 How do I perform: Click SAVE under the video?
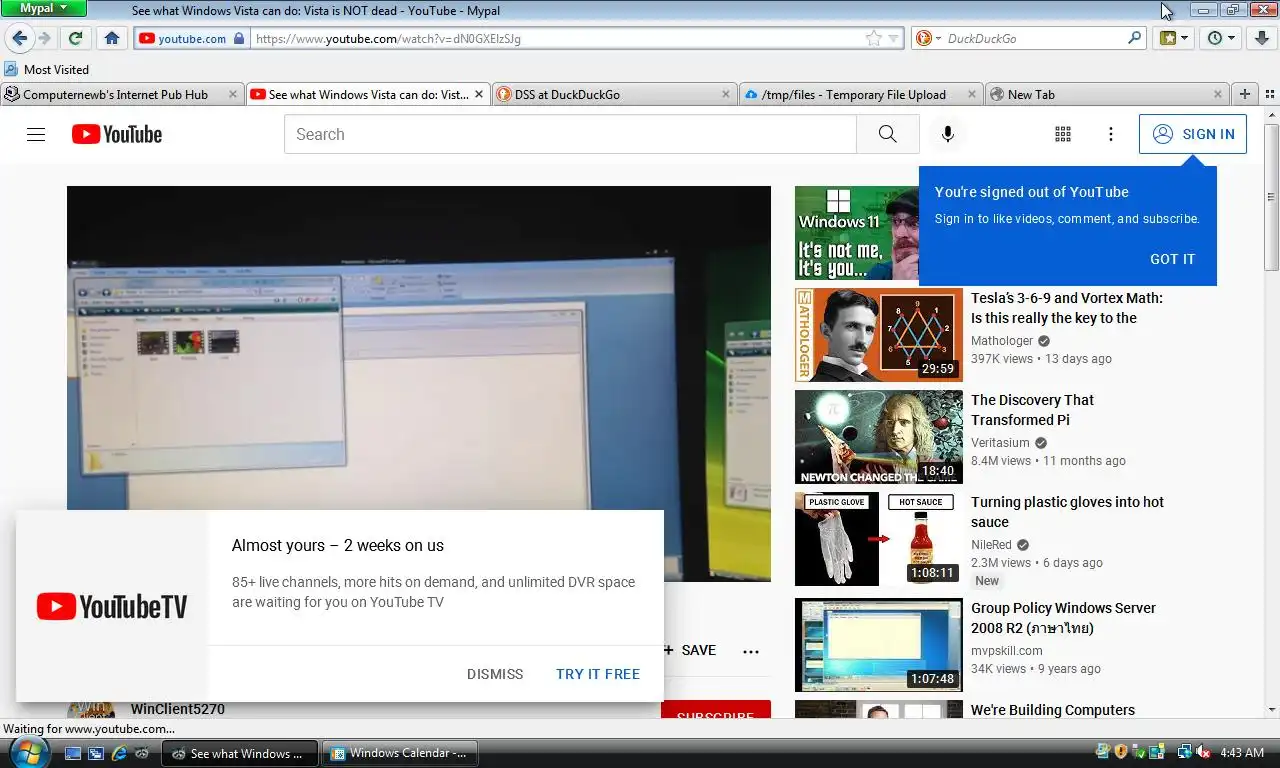[x=690, y=650]
